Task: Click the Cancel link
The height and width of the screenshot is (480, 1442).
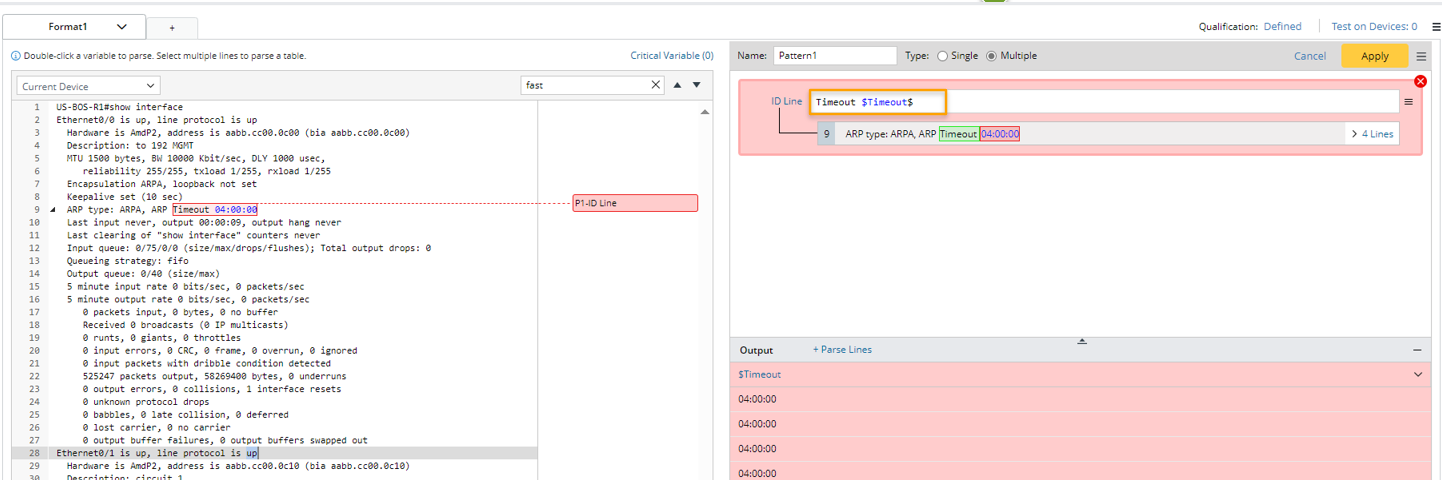Action: pyautogui.click(x=1309, y=56)
